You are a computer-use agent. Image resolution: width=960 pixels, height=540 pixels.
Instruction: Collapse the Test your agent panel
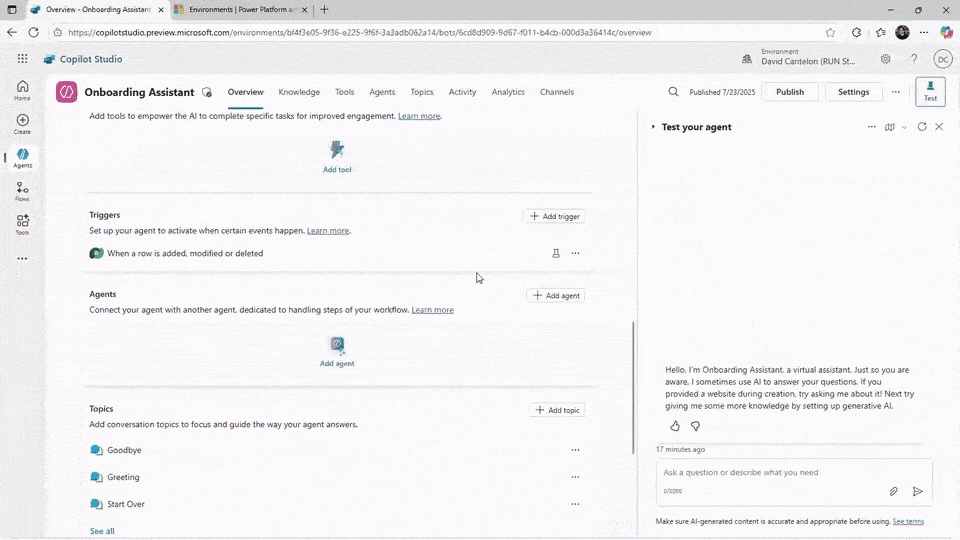tap(654, 127)
